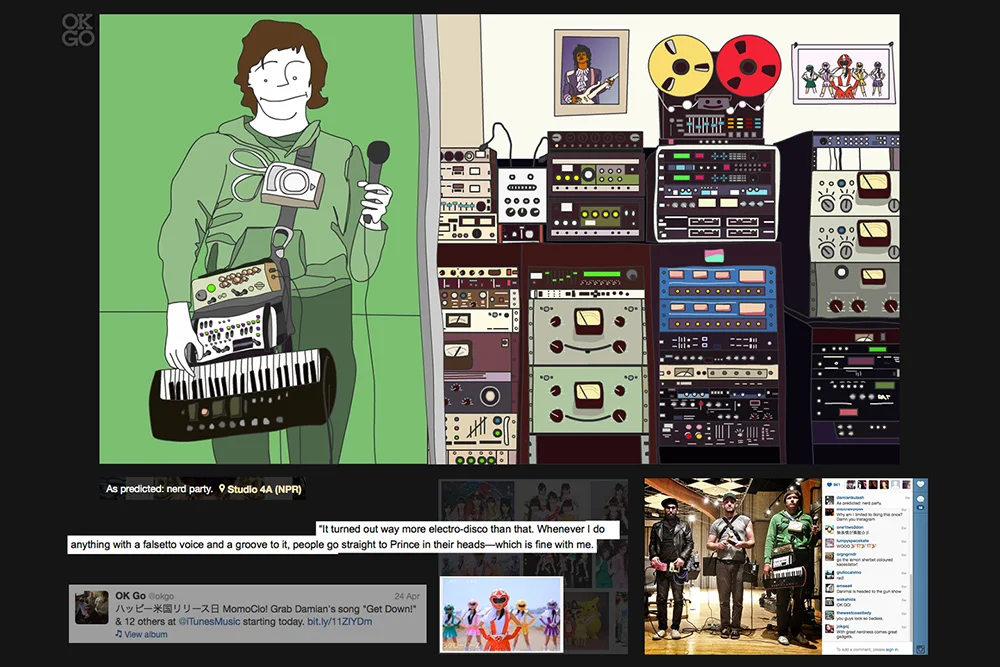Click the Prince portrait illustration on wall

pos(591,72)
